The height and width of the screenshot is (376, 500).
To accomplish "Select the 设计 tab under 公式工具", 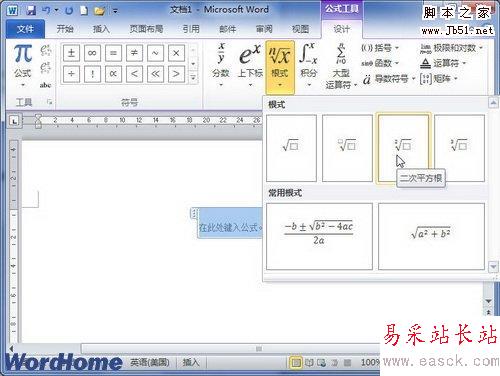I will tap(342, 29).
